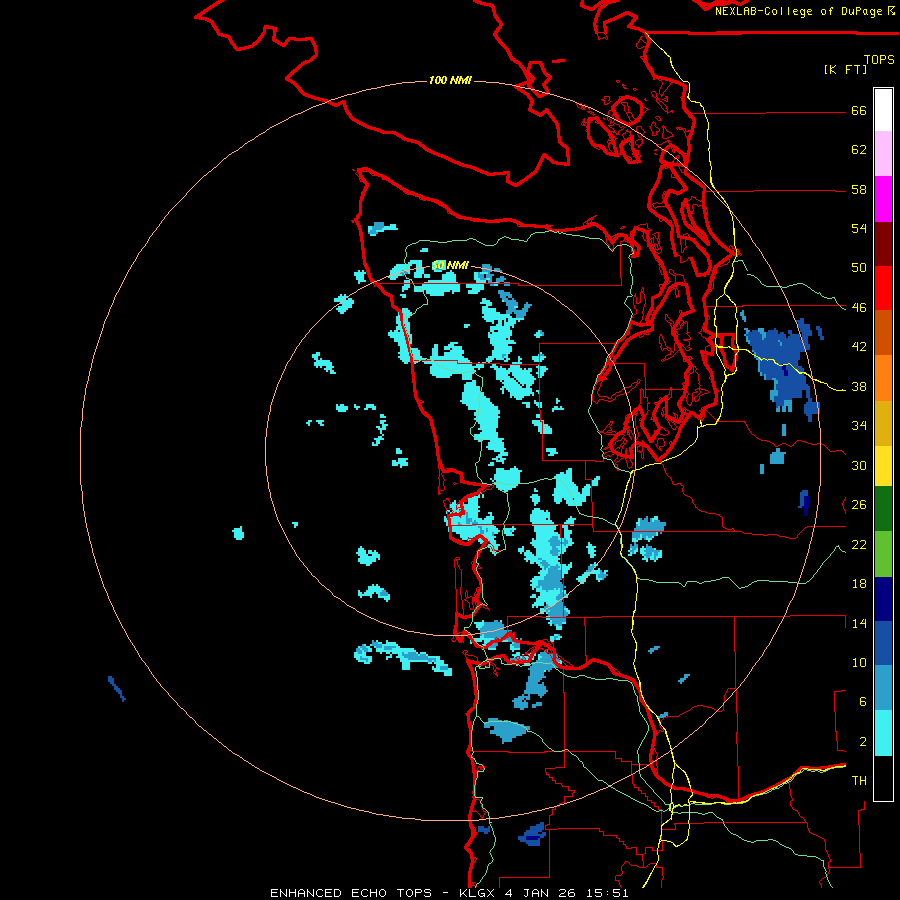Click the legend value 42
This screenshot has width=900, height=900.
click(x=859, y=347)
